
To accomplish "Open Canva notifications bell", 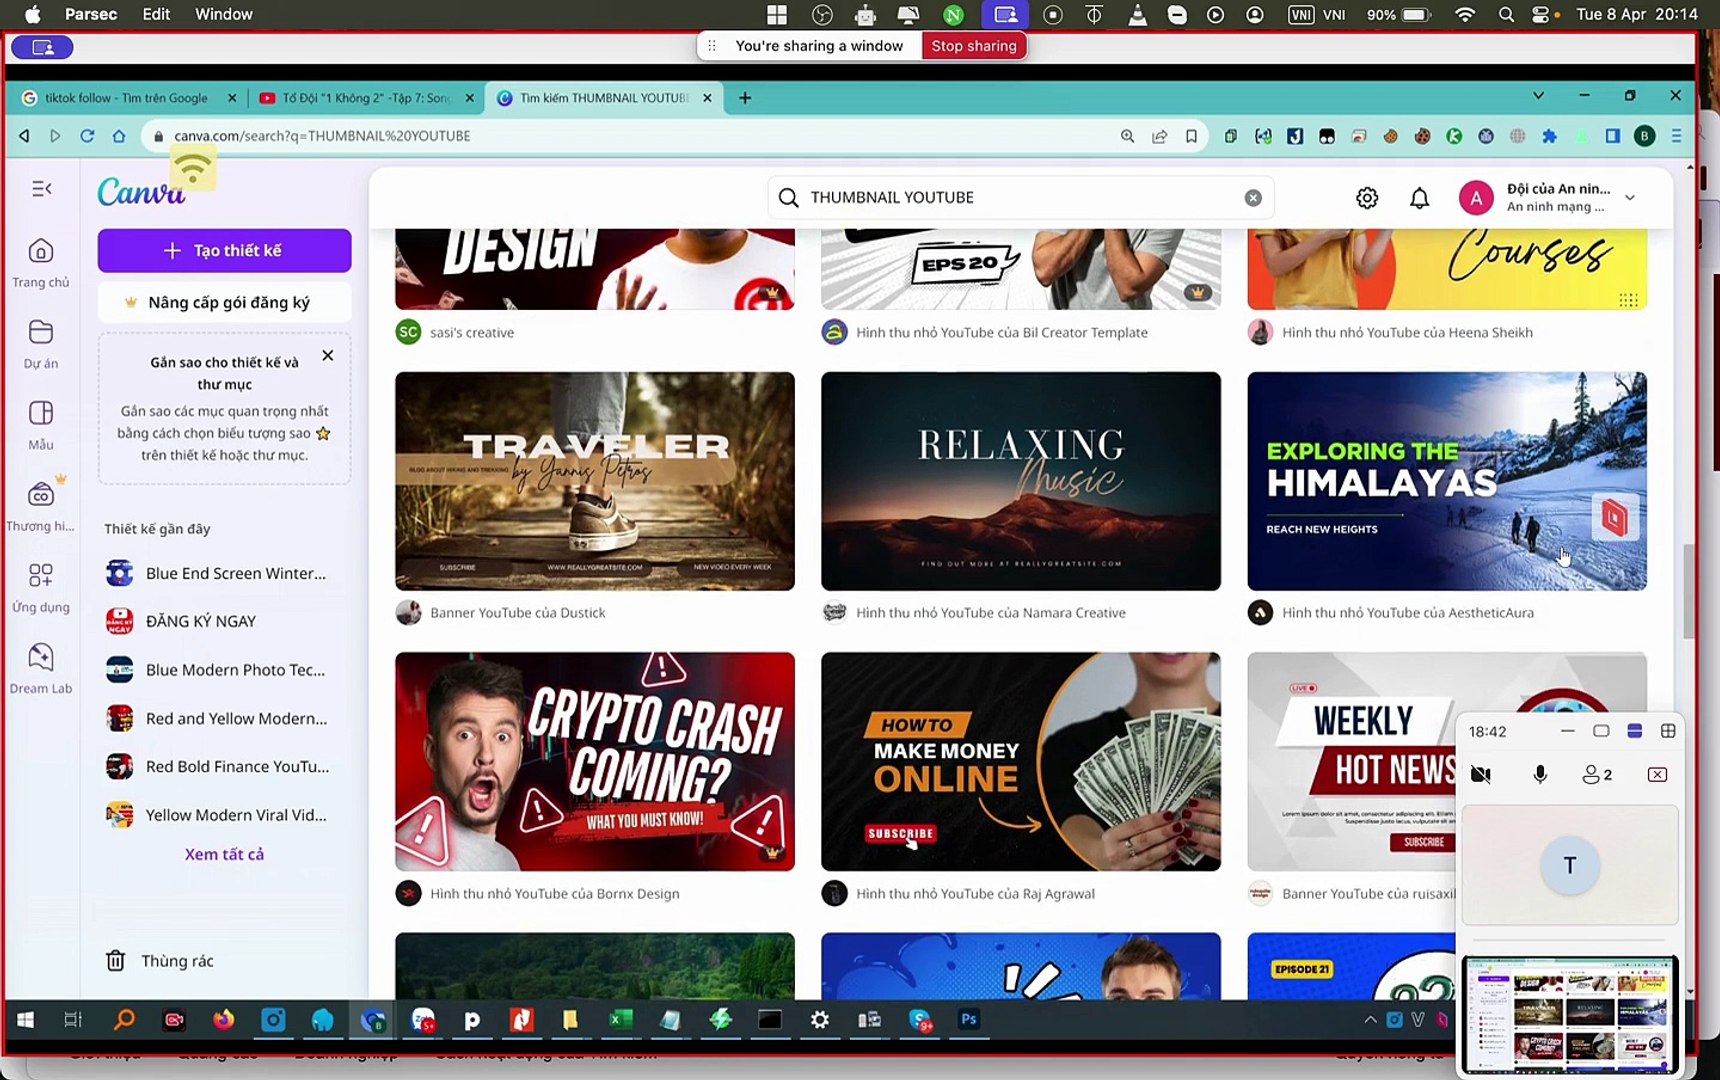I will click(1419, 197).
